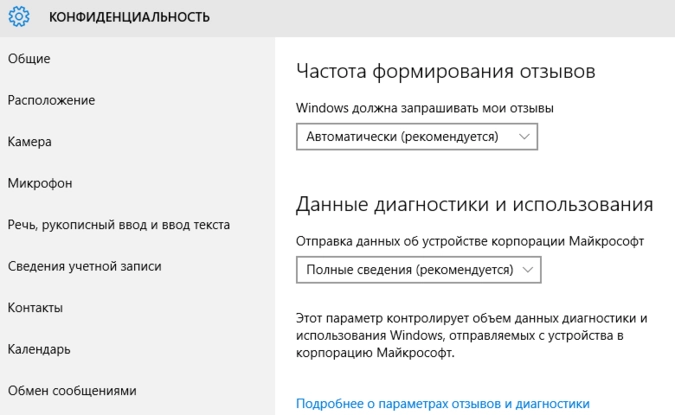Click the chevron of the diagnostic data dropdown

[527, 270]
